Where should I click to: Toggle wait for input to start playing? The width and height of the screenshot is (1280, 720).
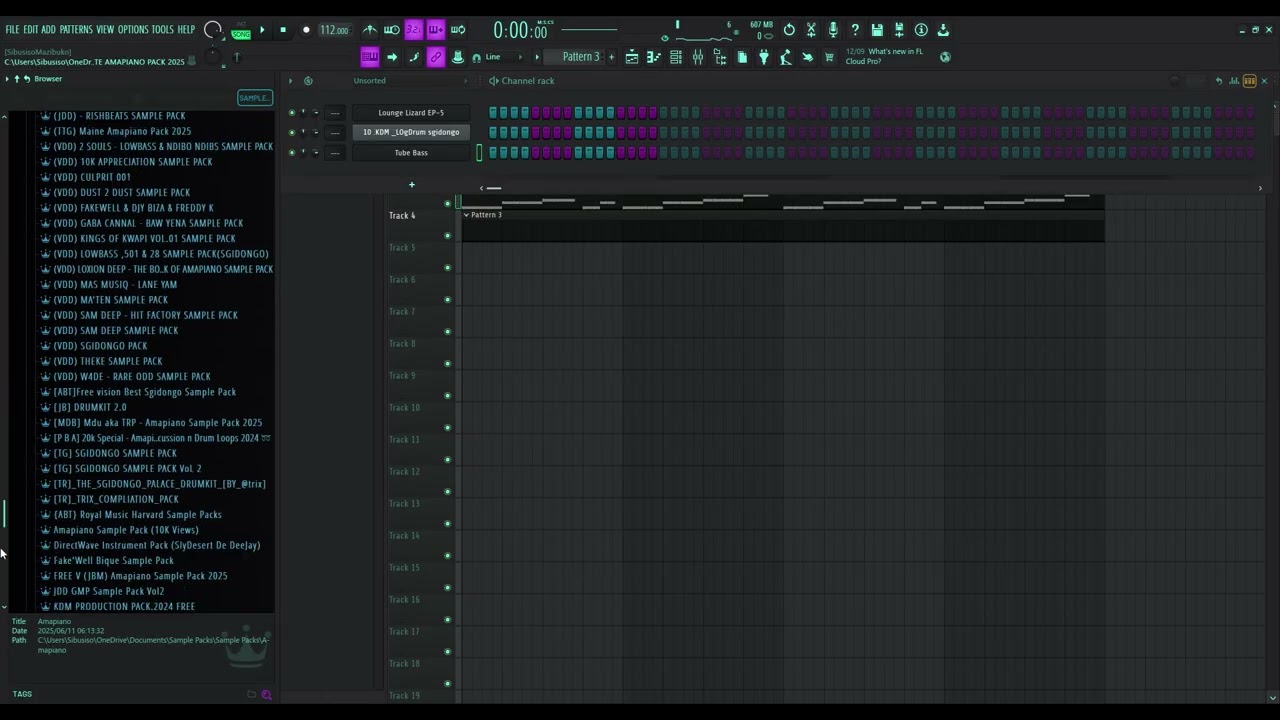pyautogui.click(x=392, y=30)
